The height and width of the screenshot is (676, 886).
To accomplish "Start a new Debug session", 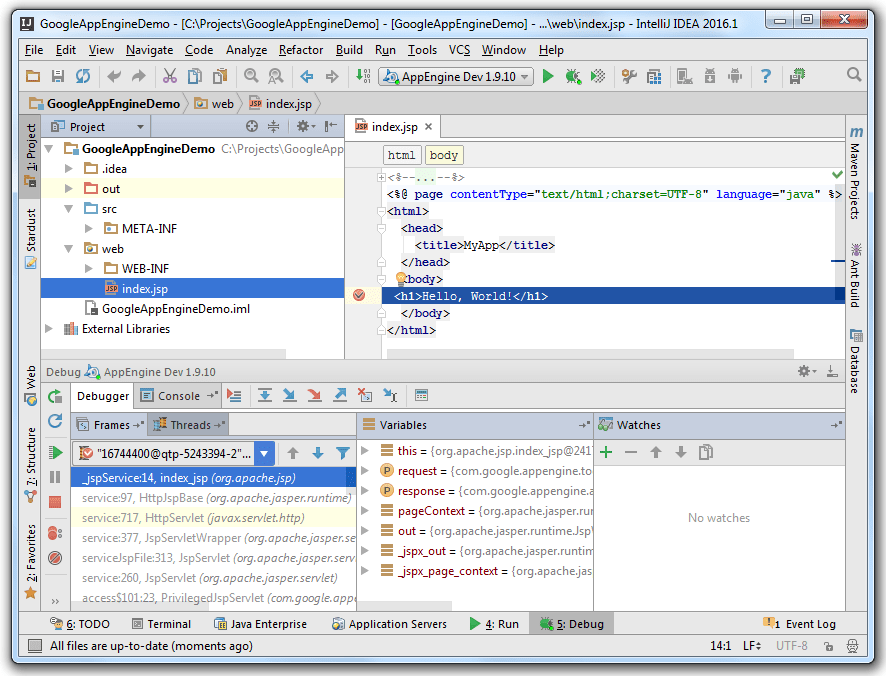I will tap(571, 75).
